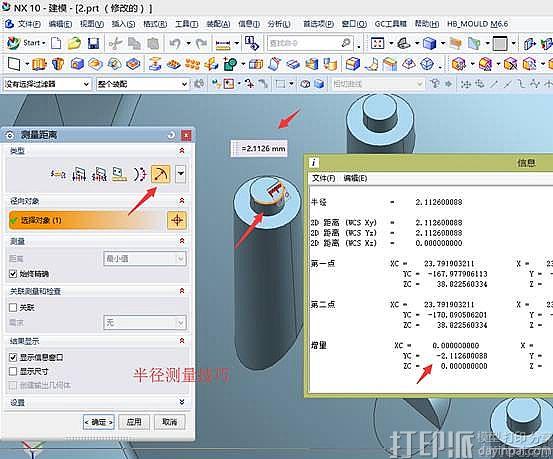Click the Save icon in toolbar
Viewport: 553px width, 459px height.
[x=93, y=43]
